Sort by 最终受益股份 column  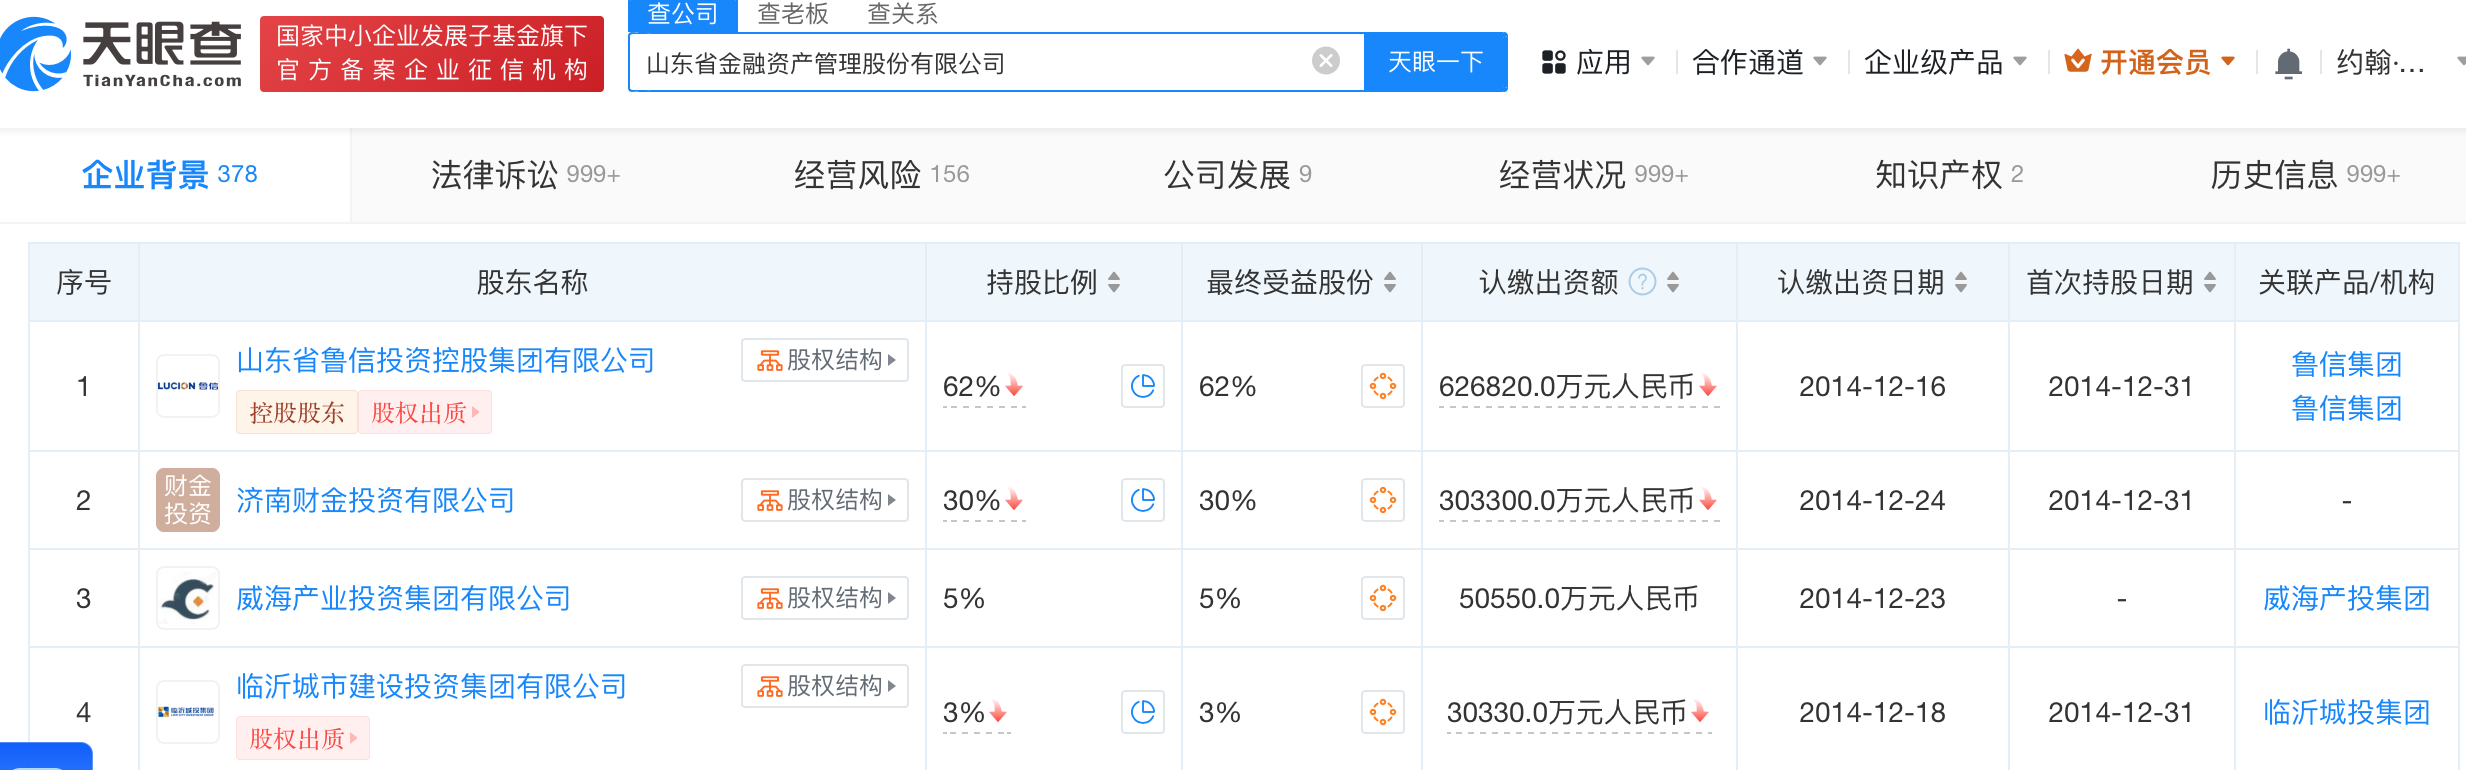[x=1390, y=283]
